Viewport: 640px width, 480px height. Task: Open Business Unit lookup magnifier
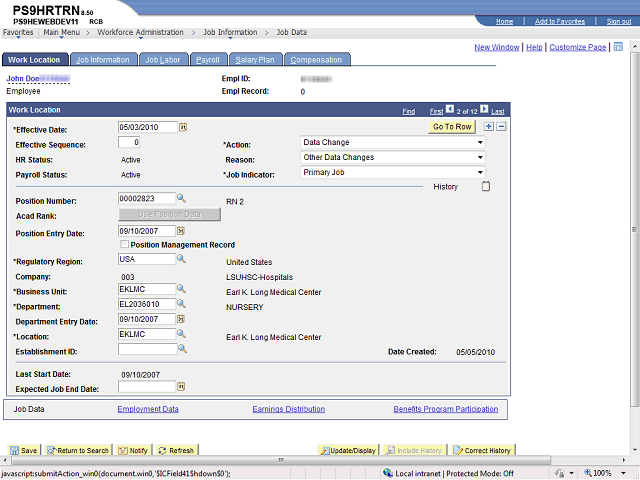(181, 289)
